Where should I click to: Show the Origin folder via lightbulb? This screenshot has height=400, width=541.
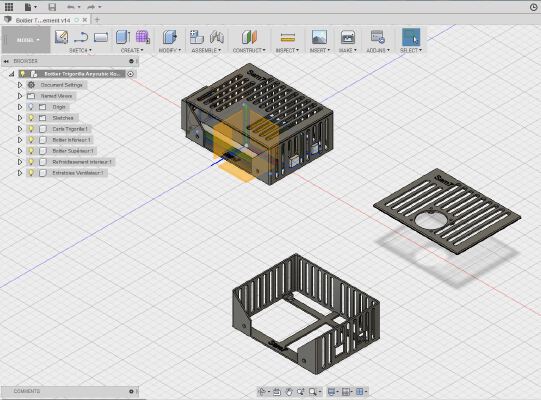31,107
